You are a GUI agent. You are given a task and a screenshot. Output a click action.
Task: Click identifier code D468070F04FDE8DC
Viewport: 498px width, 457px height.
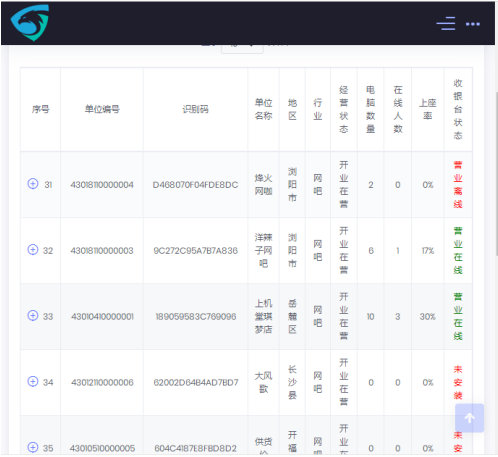click(195, 185)
